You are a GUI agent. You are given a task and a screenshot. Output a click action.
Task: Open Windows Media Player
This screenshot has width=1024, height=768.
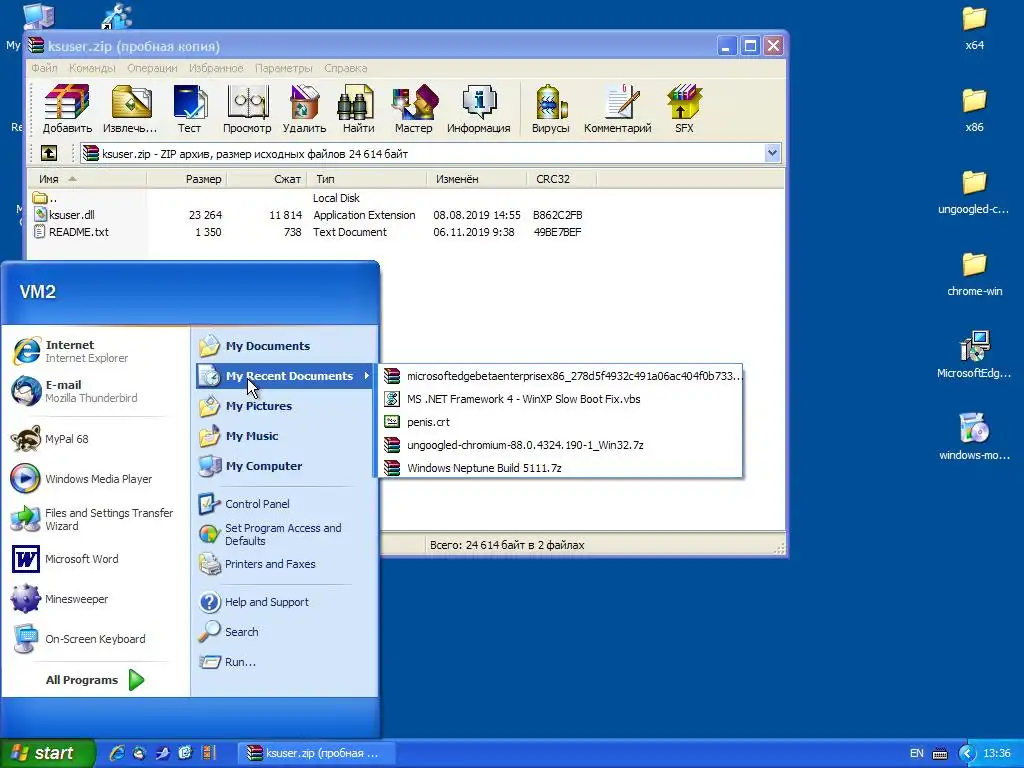point(95,479)
